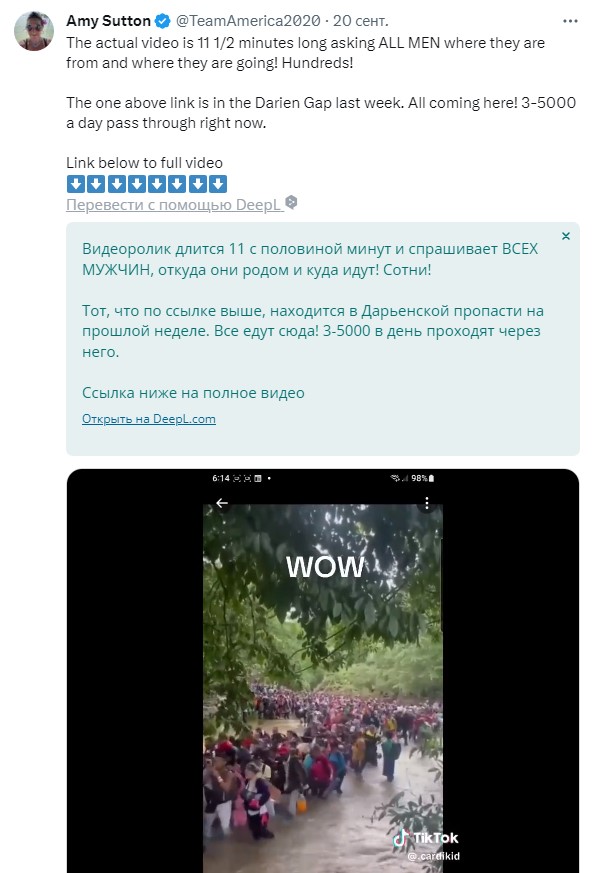The height and width of the screenshot is (873, 595).
Task: Click the TikTok logo watermark
Action: 426,837
